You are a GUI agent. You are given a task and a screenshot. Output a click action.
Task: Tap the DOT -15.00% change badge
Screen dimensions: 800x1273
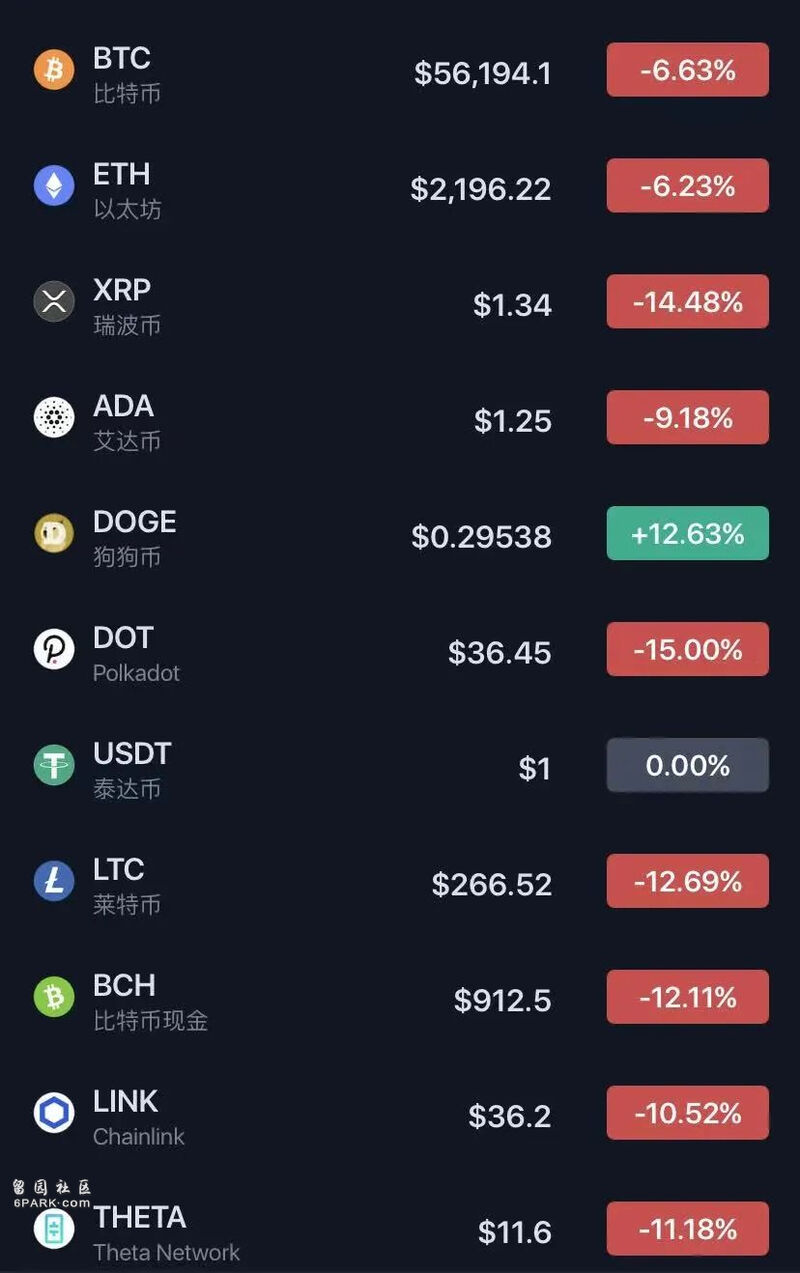[688, 649]
